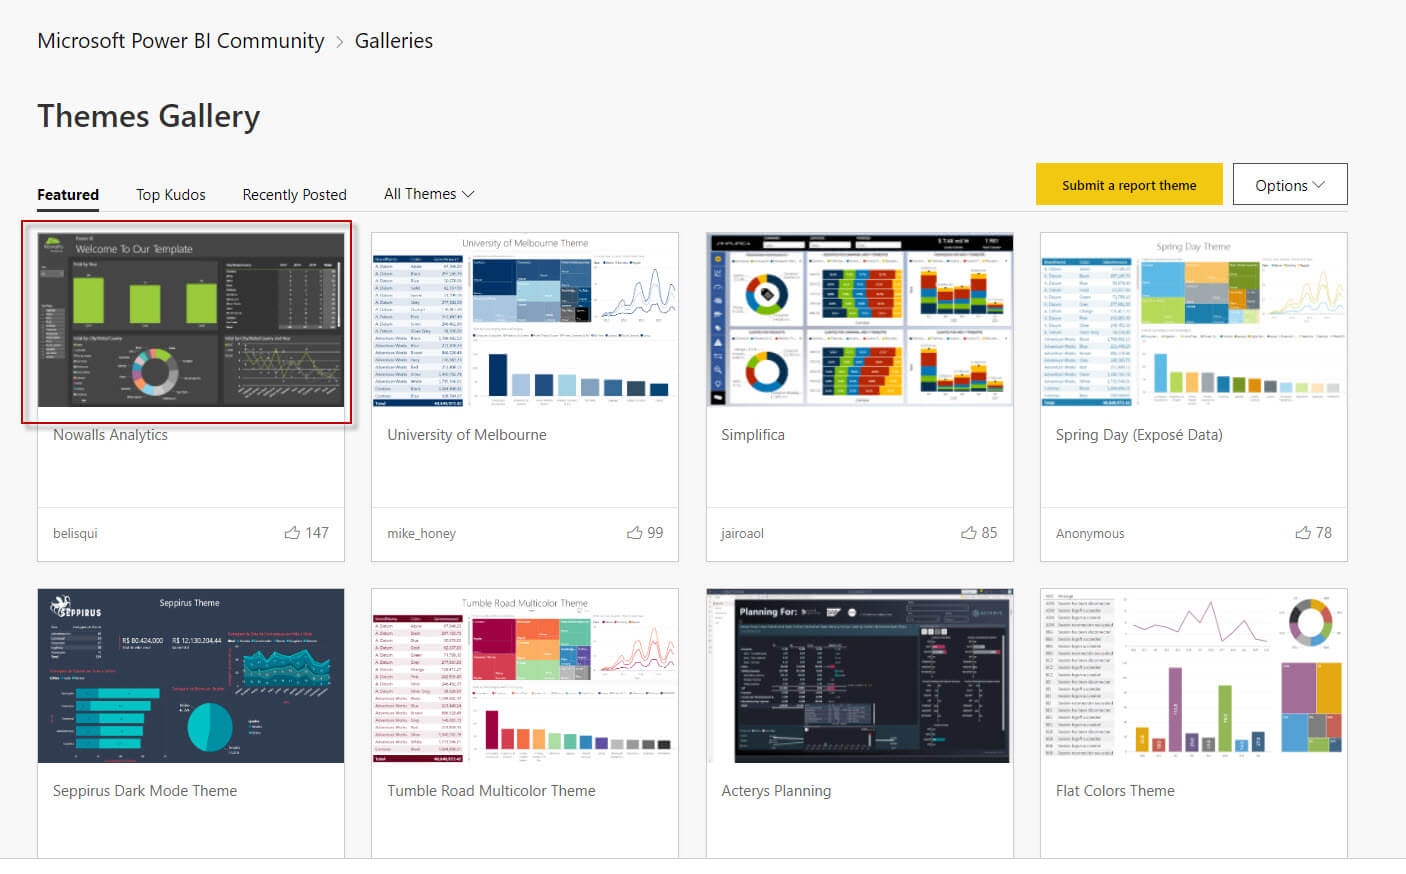This screenshot has width=1406, height=874.
Task: Click Submit a report theme button
Action: [x=1129, y=185]
